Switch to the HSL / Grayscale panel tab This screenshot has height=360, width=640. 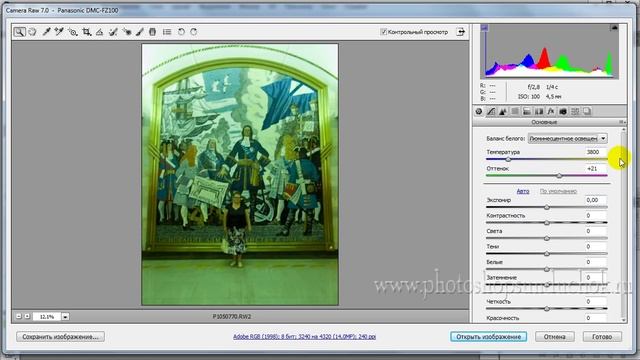(515, 111)
